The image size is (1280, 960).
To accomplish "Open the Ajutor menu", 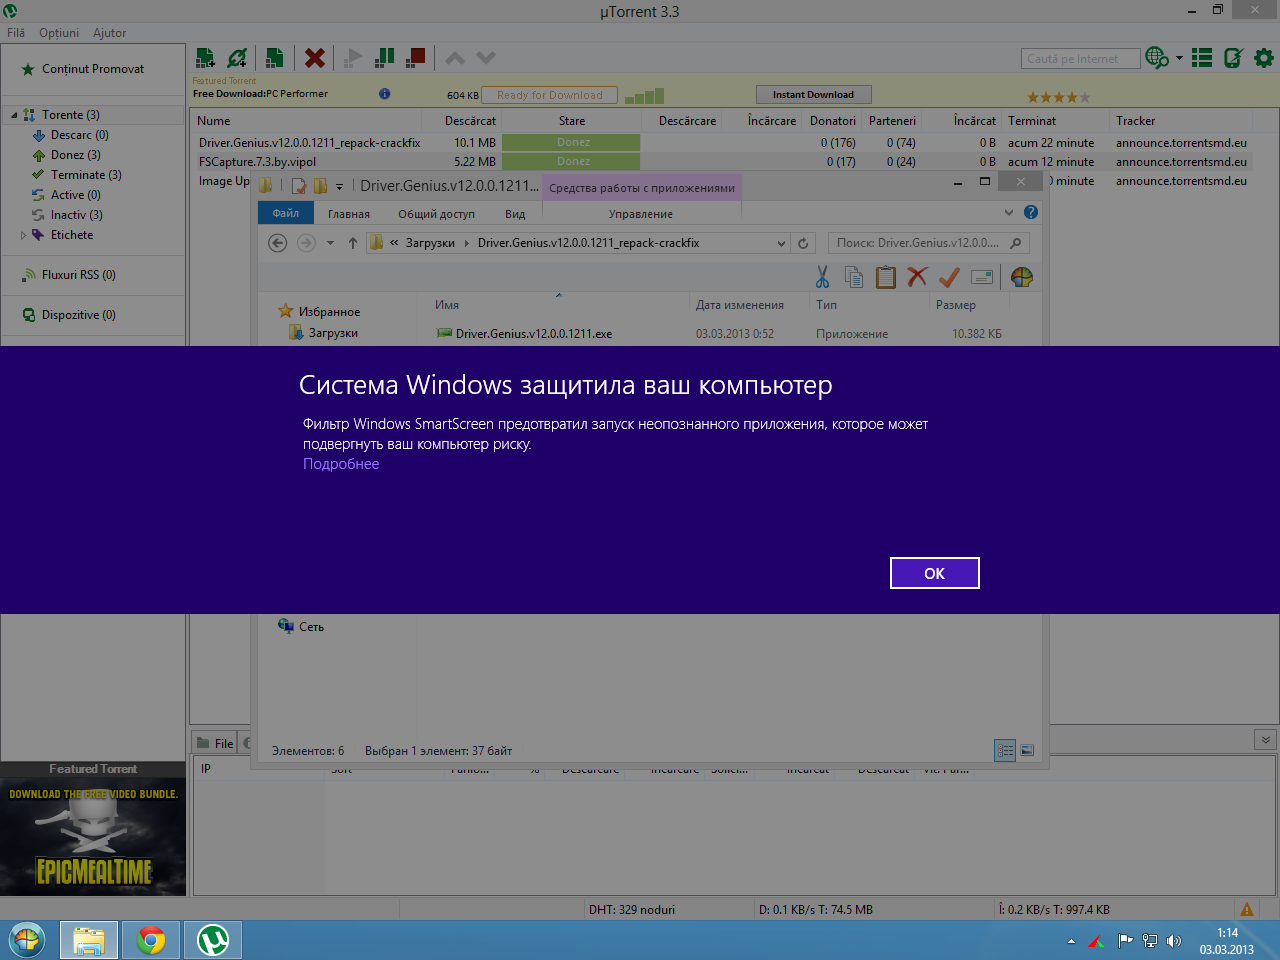I will (109, 33).
